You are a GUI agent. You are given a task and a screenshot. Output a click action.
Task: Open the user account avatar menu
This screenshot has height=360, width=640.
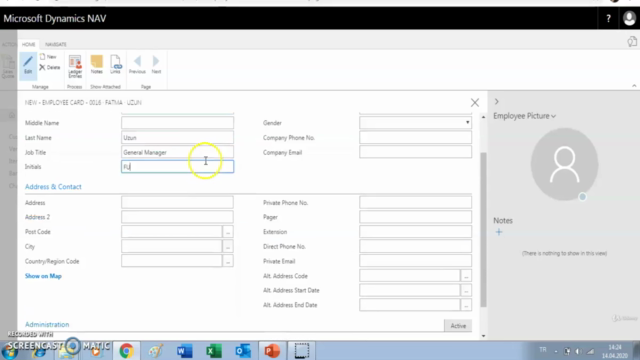click(629, 18)
